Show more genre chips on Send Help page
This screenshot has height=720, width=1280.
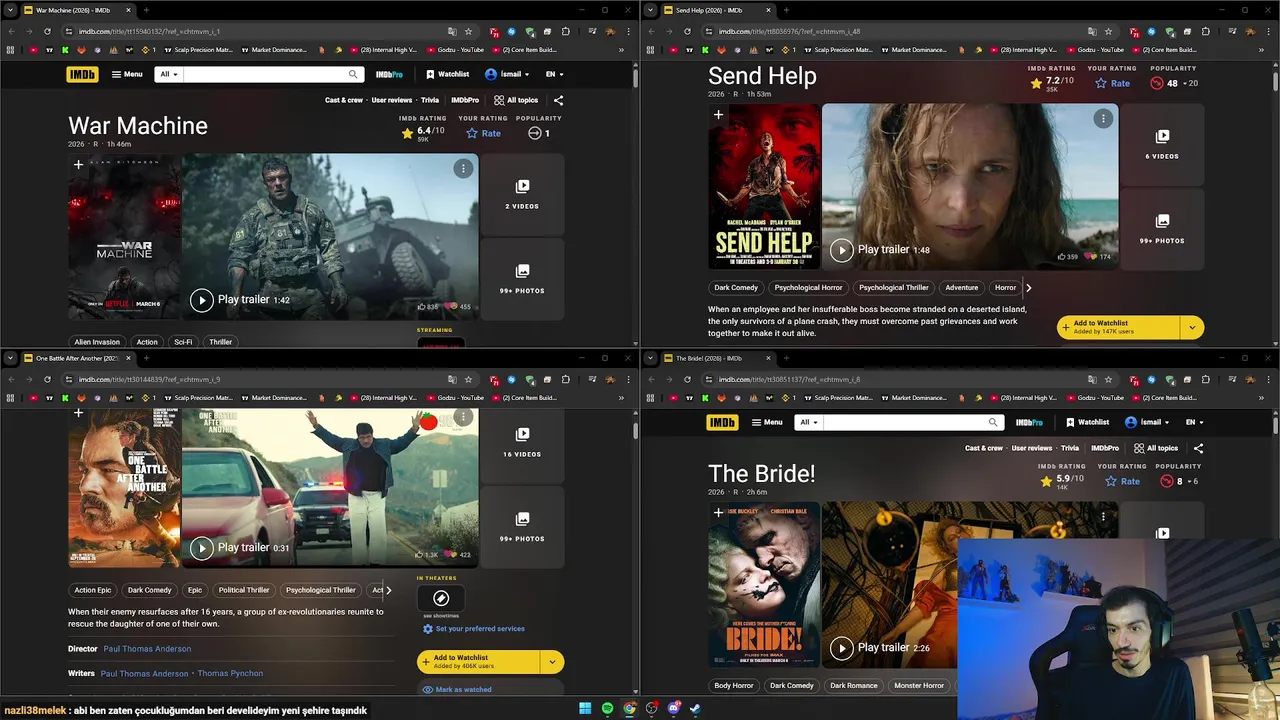tap(1028, 288)
